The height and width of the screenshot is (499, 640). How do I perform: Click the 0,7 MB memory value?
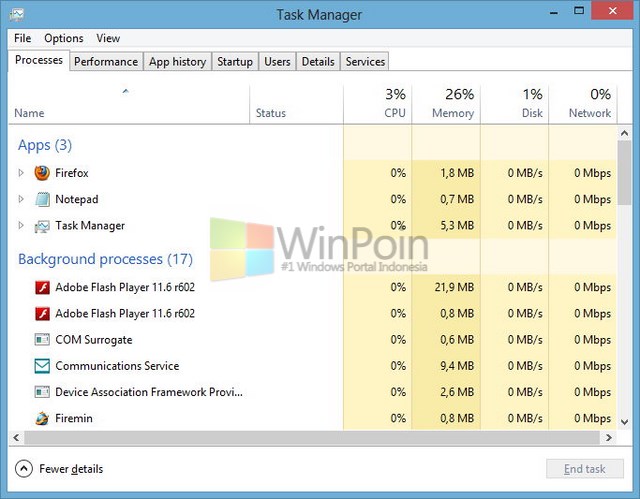point(457,199)
